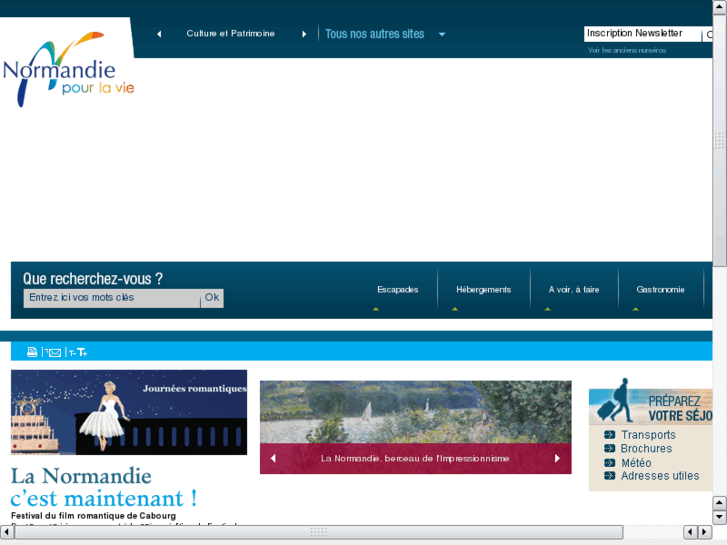Increase text size with T+ icon
The image size is (727, 545).
click(x=83, y=353)
